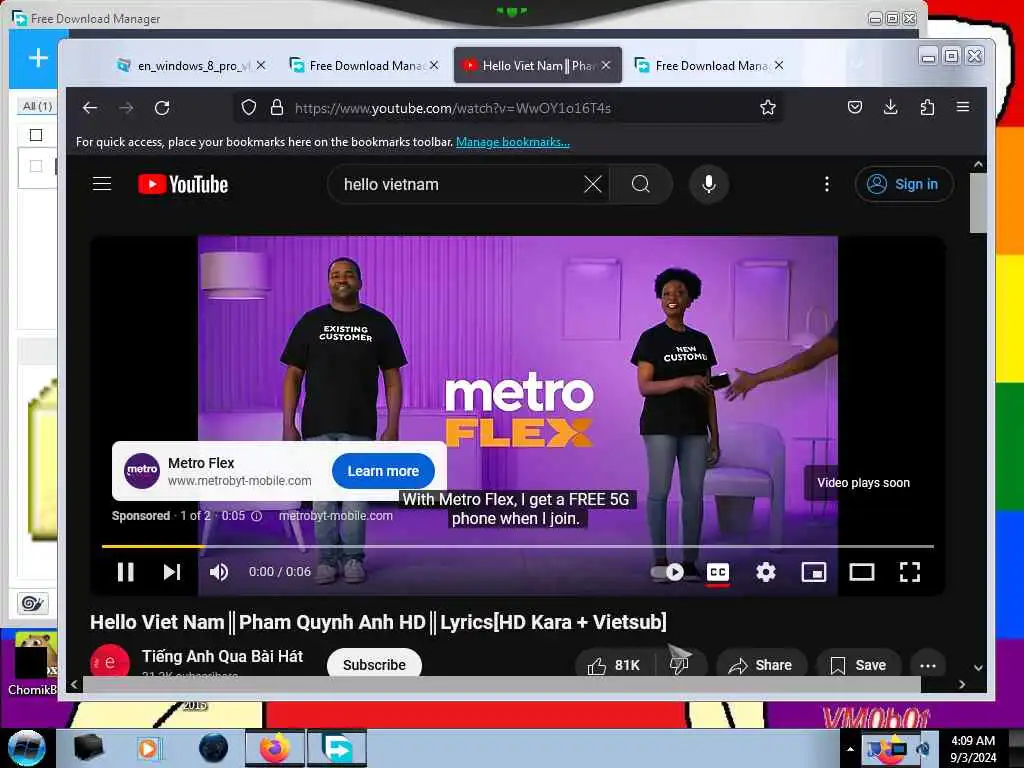Tick the download item row checkbox
1024x768 pixels.
click(36, 167)
